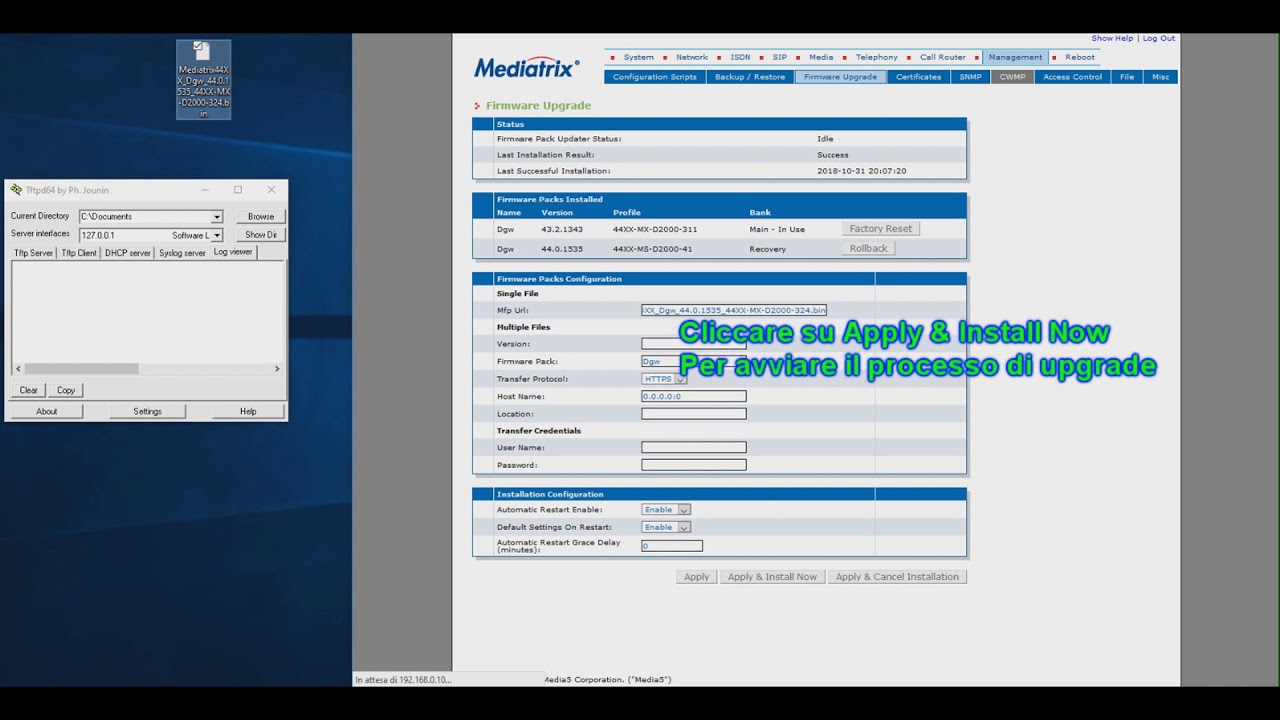The image size is (1280, 720).
Task: Open the Management menu
Action: (1015, 57)
